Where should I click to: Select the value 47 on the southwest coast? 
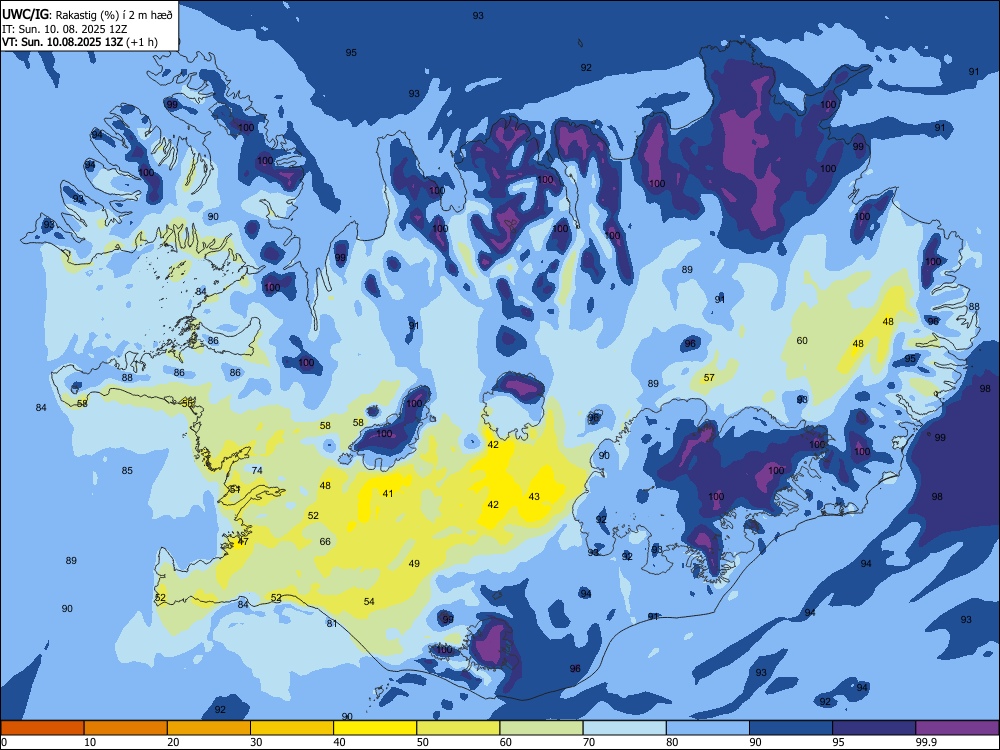pos(243,541)
